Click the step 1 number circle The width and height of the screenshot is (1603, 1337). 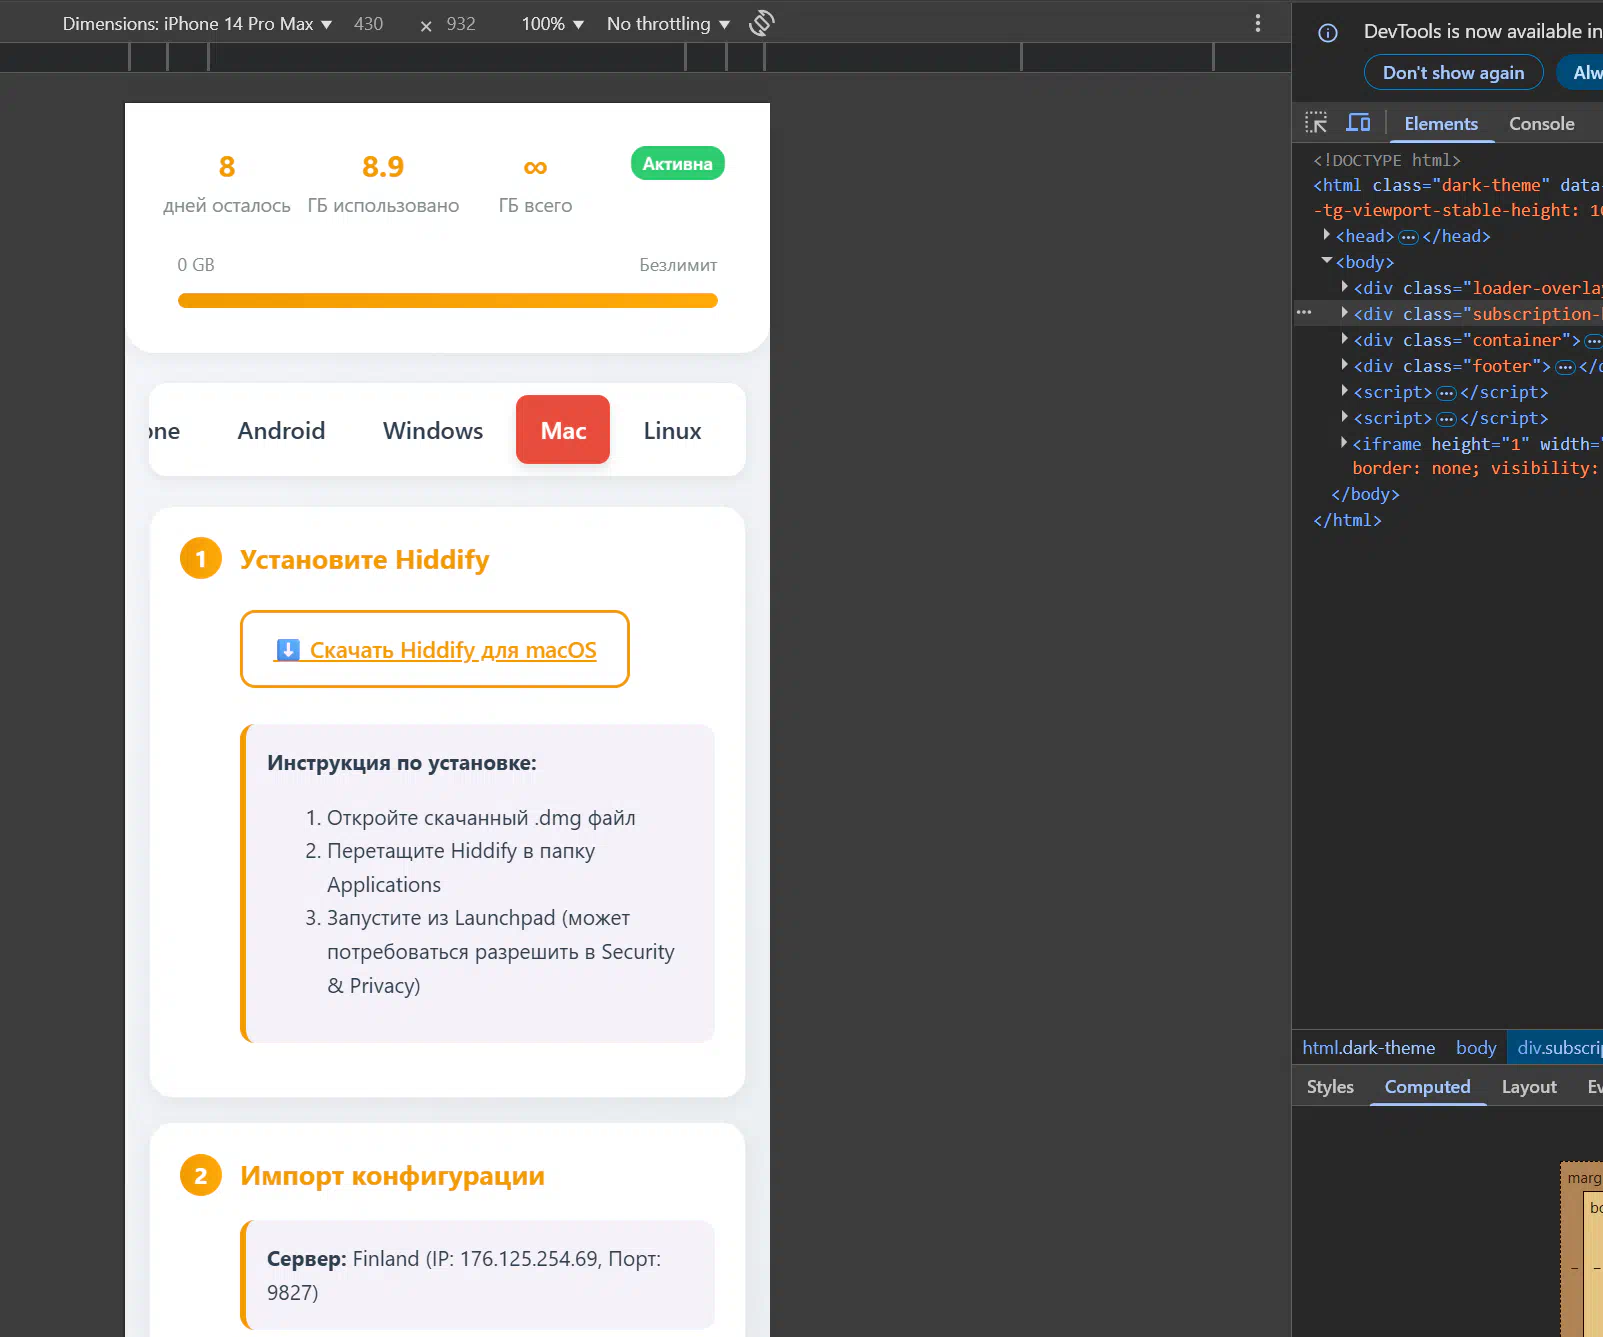coord(201,559)
